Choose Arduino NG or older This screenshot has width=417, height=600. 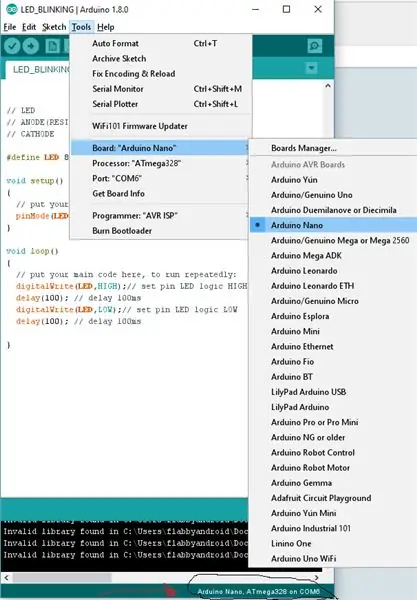pos(333,437)
